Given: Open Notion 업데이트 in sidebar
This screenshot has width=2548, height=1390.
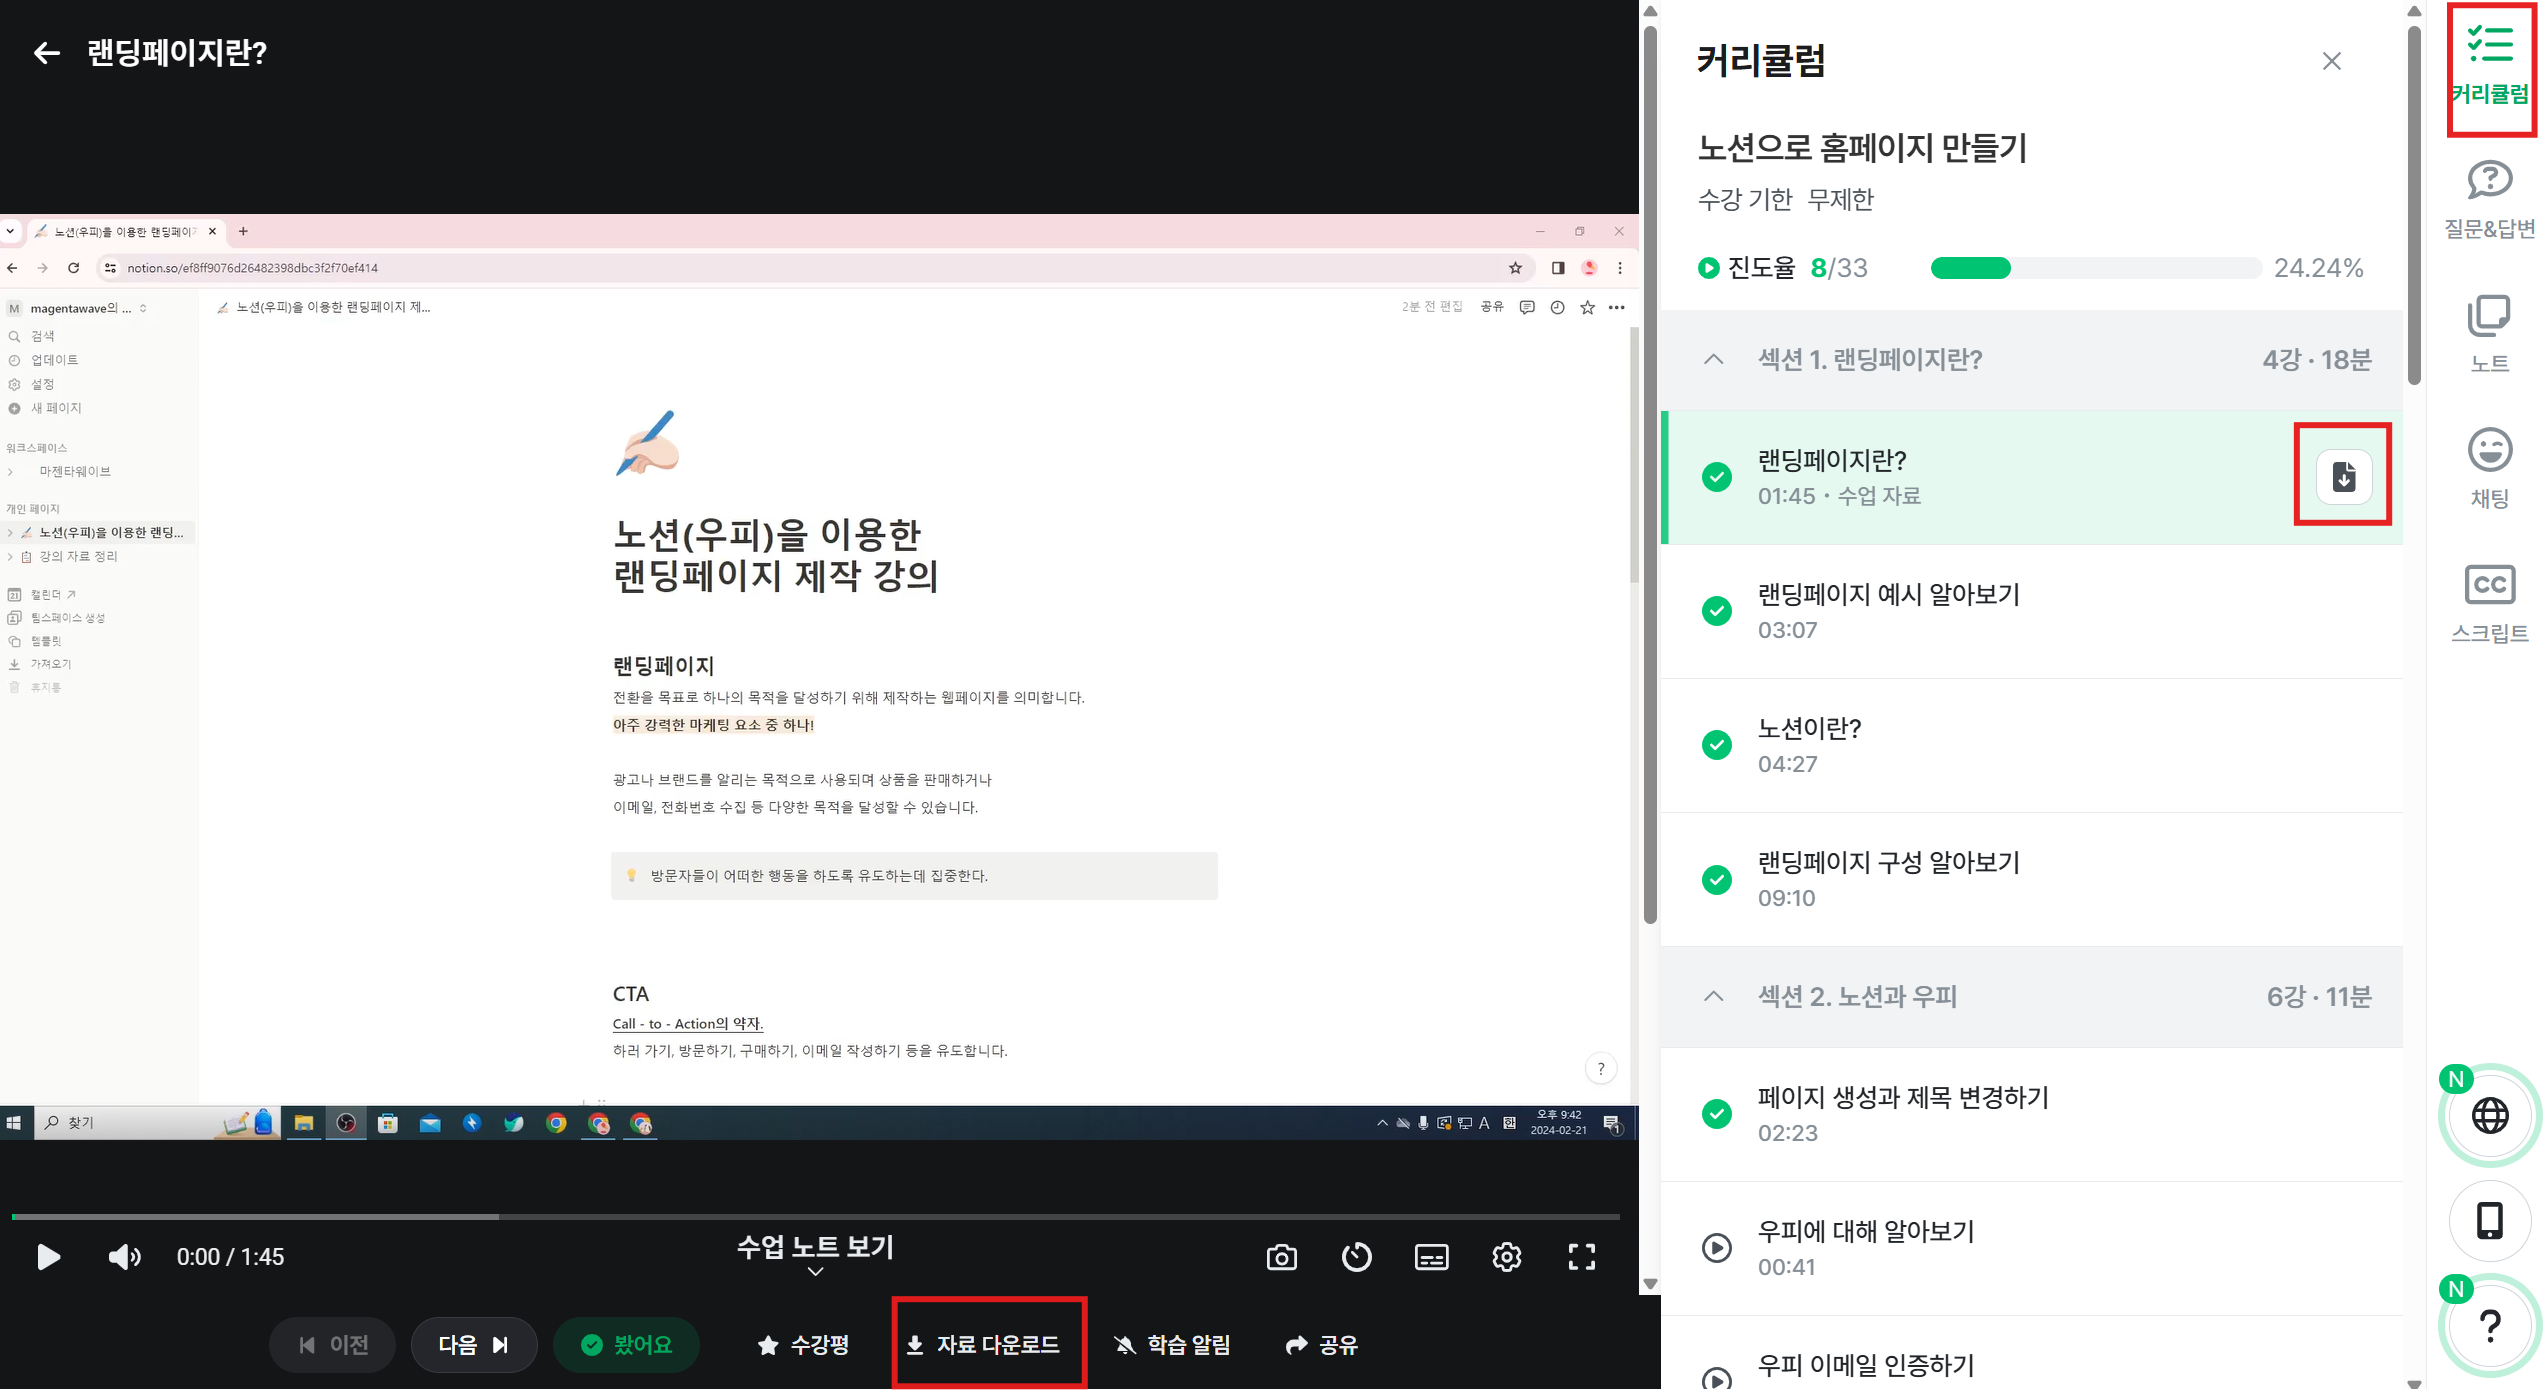Looking at the screenshot, I should pos(54,360).
